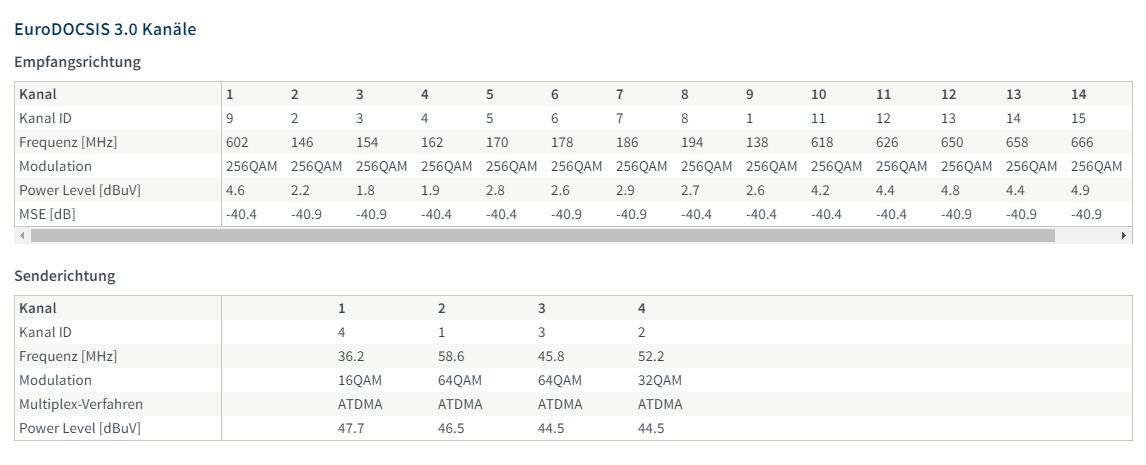Click the Multiplex-Verfahren row label
The width and height of the screenshot is (1146, 465).
(x=81, y=404)
